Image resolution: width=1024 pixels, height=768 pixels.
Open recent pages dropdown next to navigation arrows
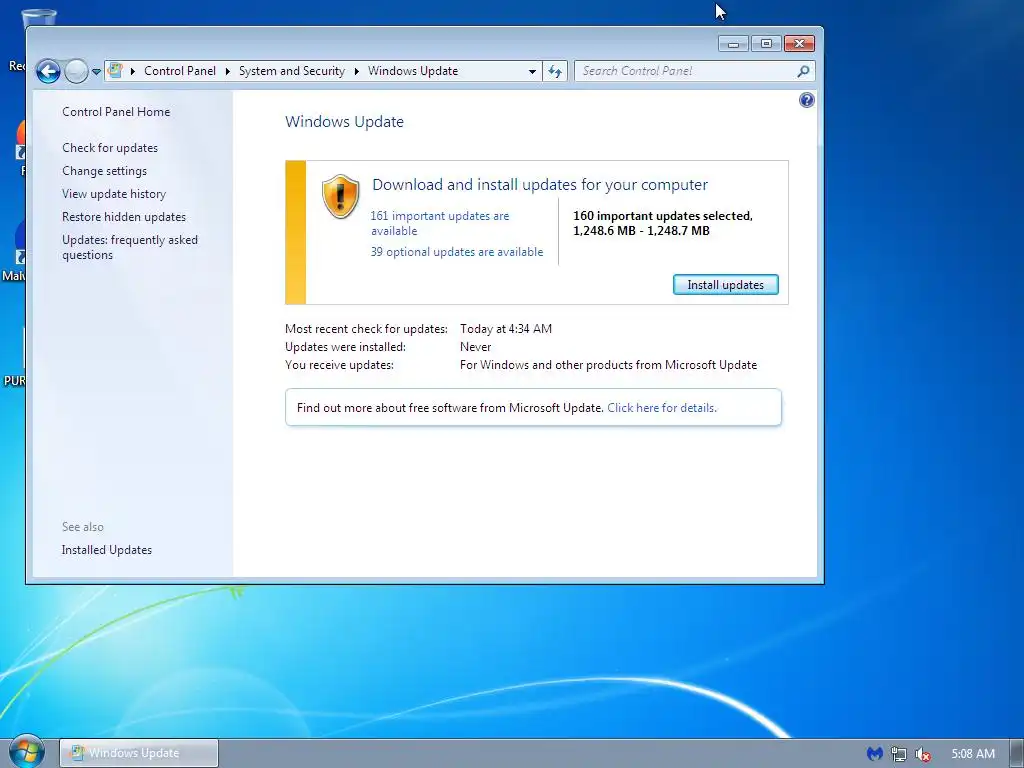[96, 71]
